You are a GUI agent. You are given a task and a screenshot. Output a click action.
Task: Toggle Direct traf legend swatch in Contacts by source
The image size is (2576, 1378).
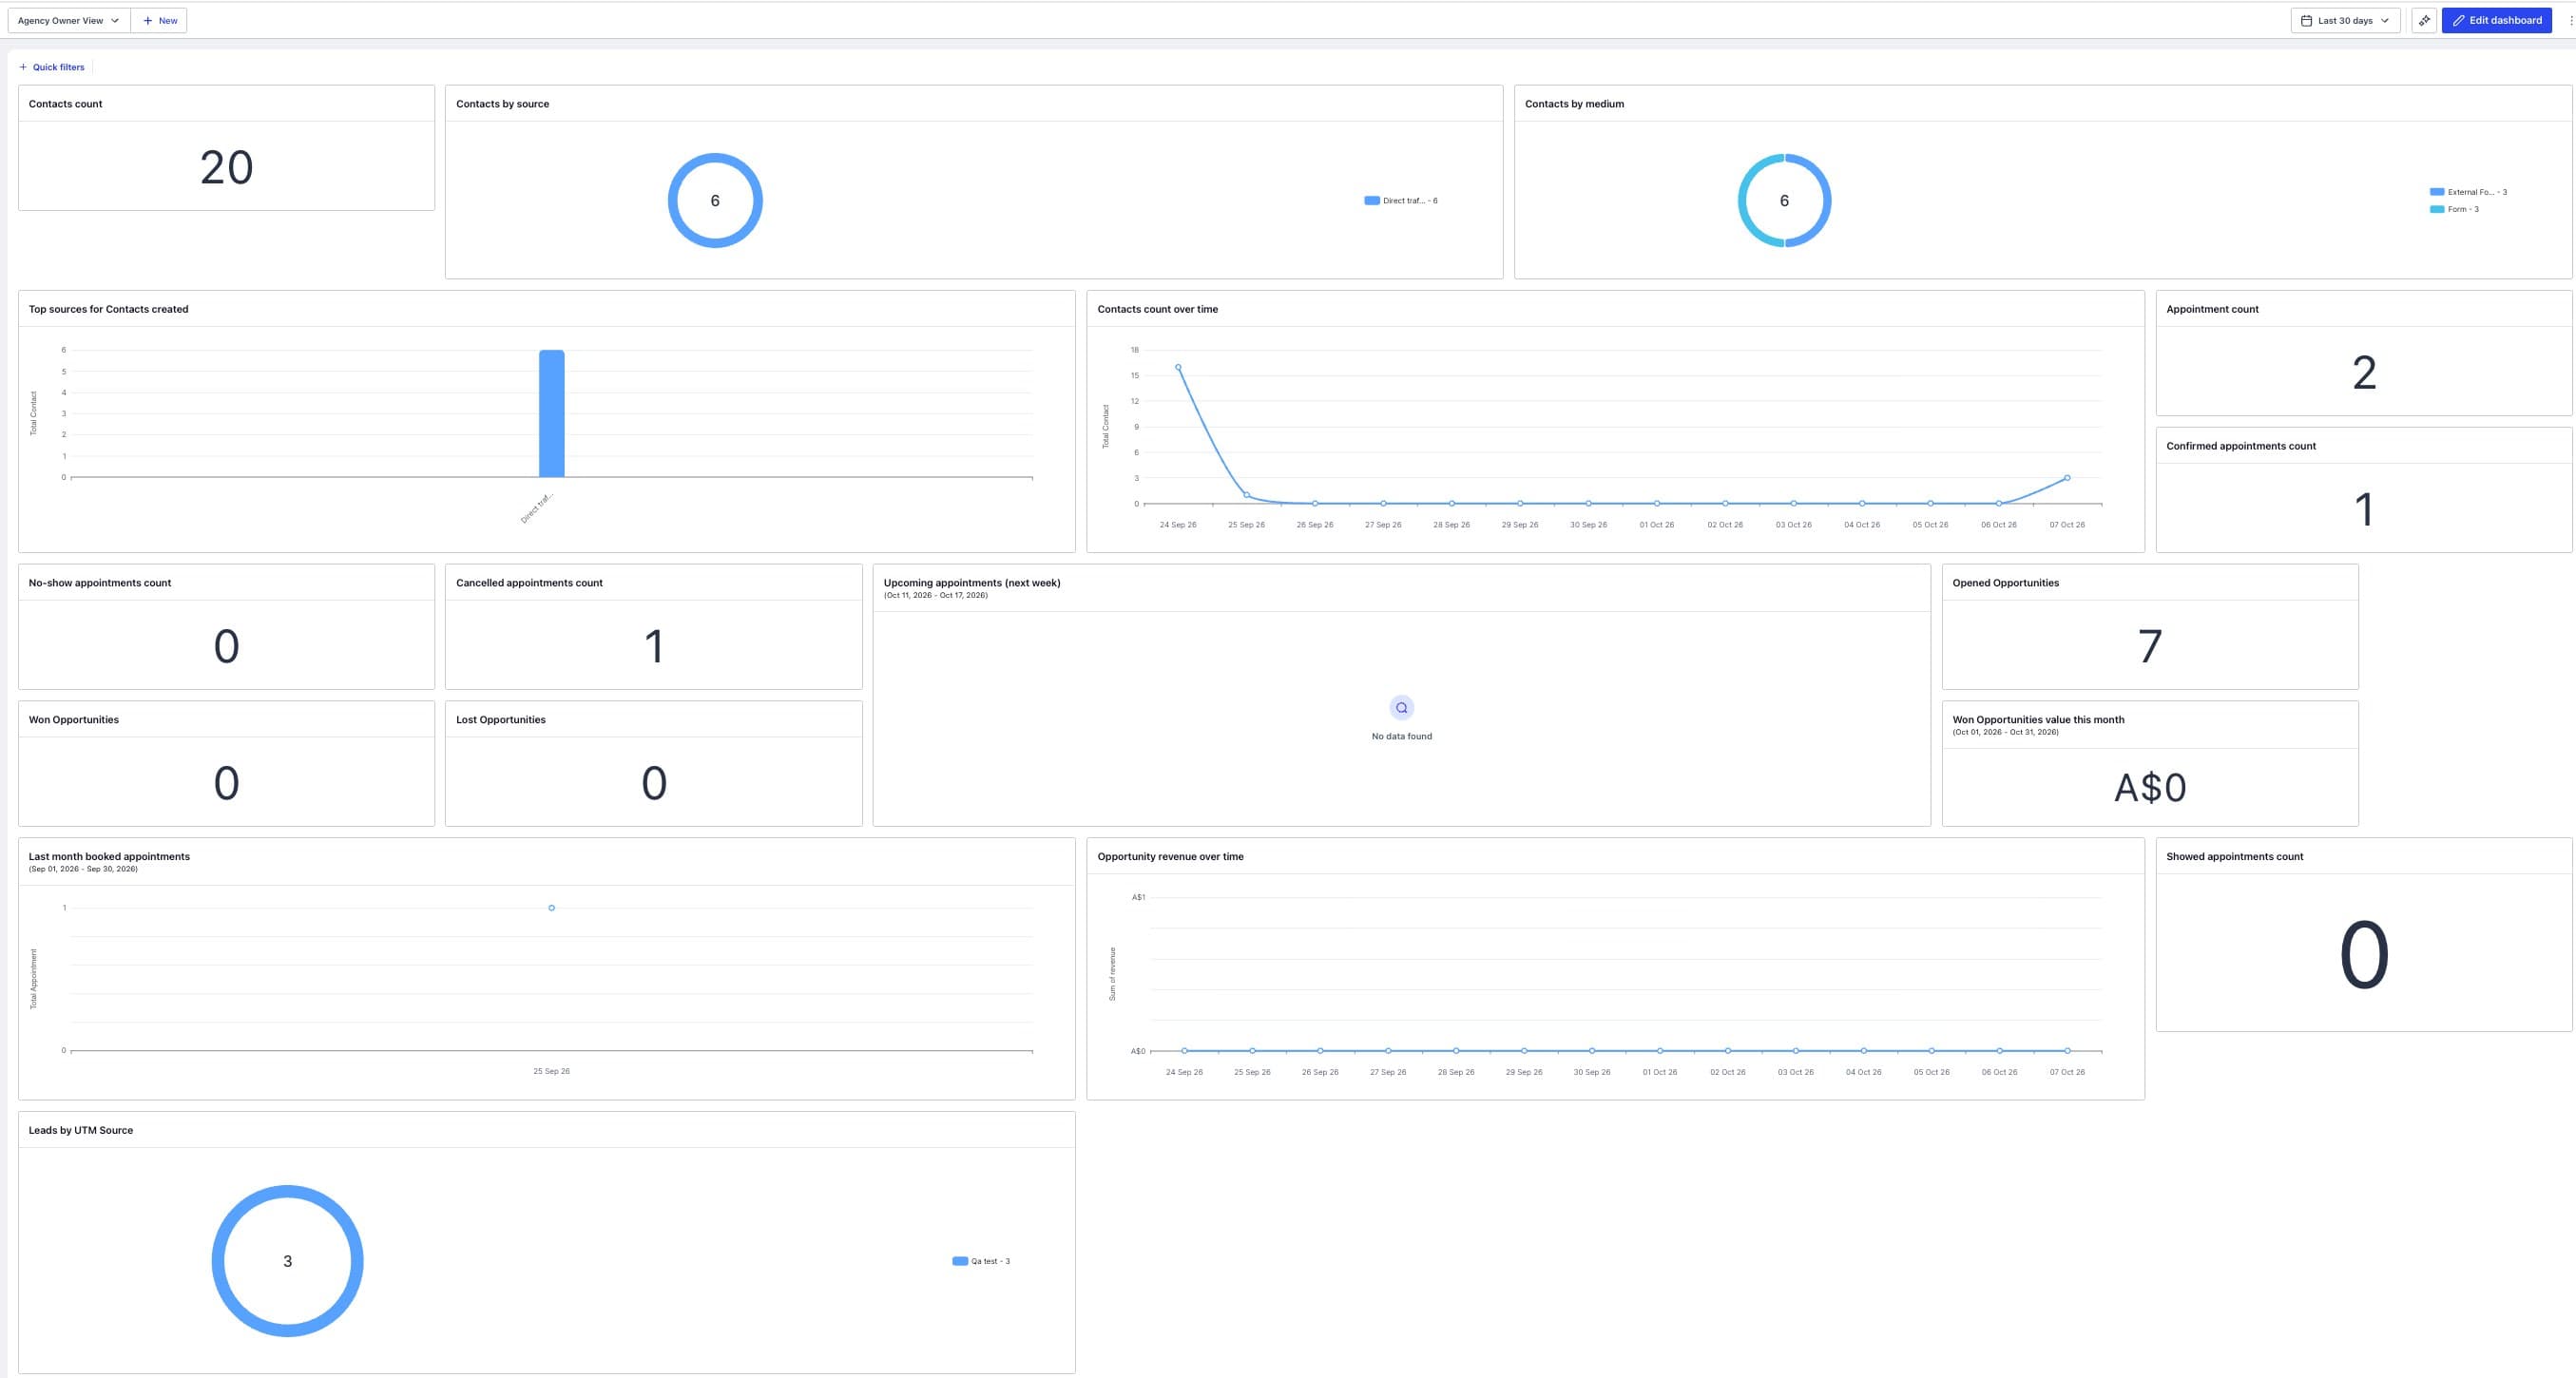[x=1371, y=201]
